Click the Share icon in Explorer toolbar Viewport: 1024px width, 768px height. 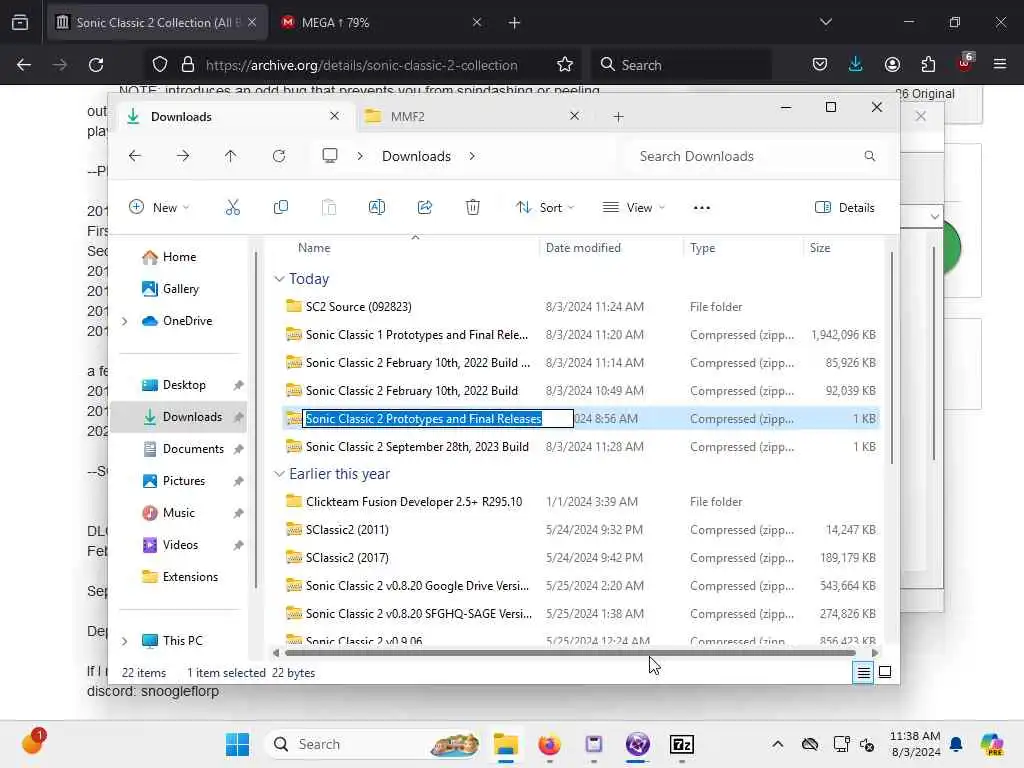(x=424, y=208)
